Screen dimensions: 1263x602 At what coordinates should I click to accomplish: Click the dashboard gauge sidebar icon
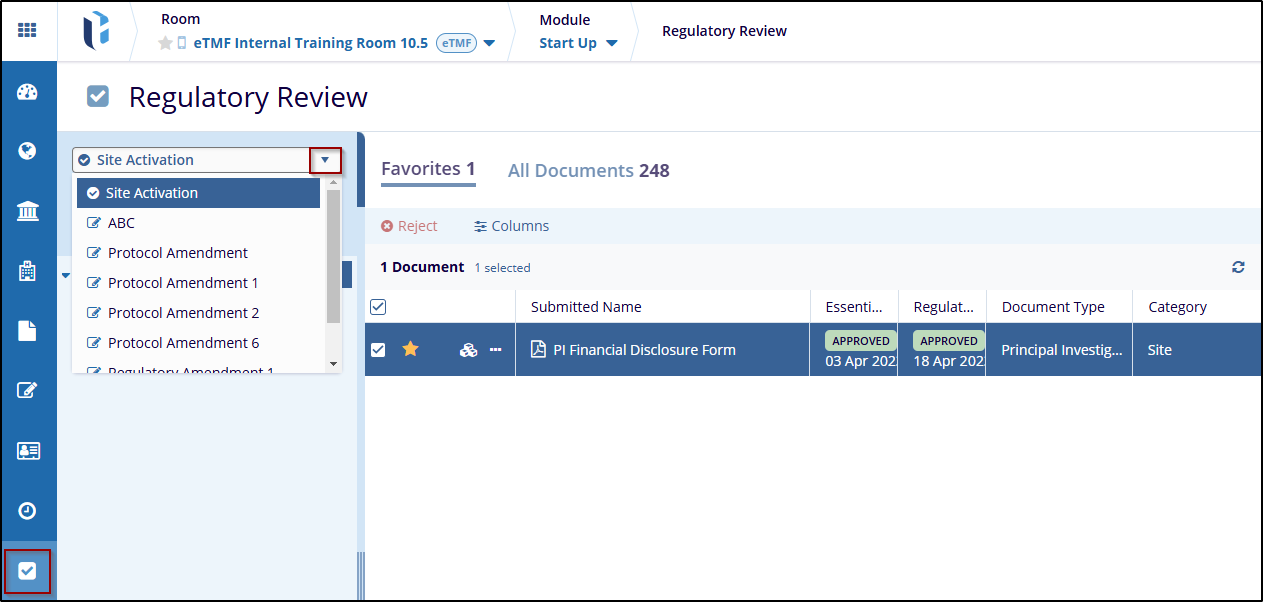(x=27, y=92)
